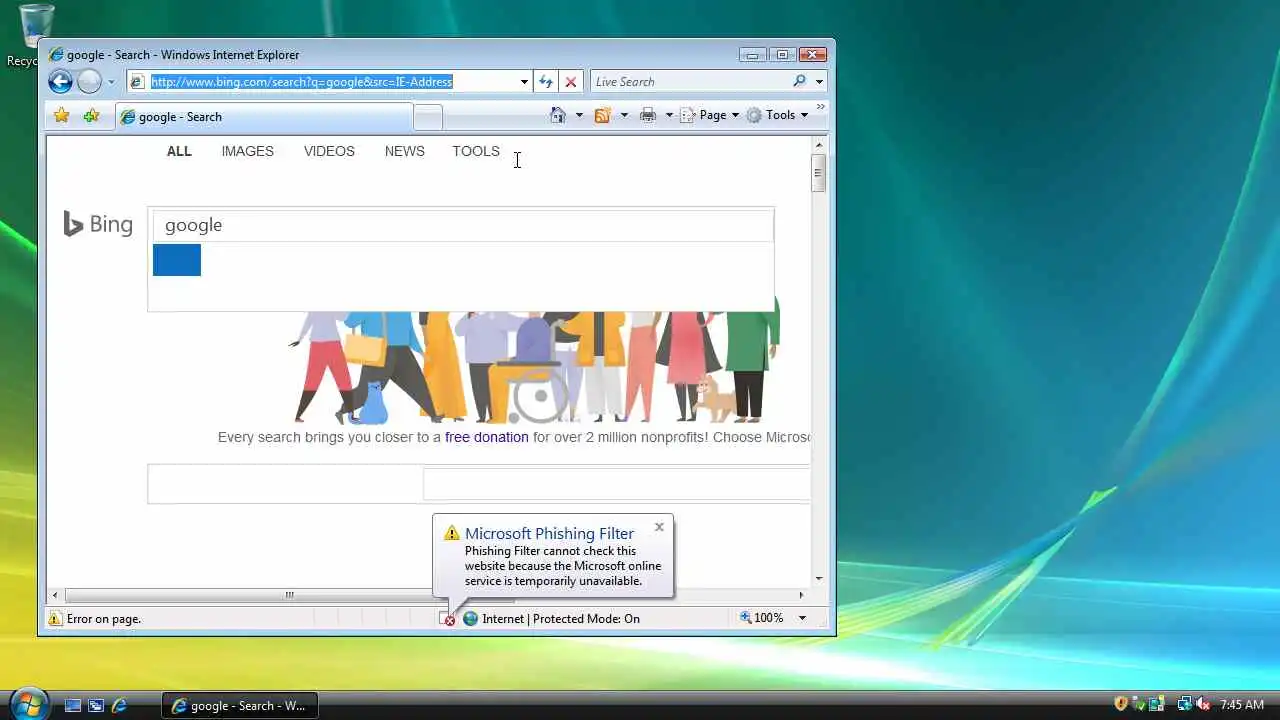The image size is (1280, 720).
Task: Click the Recycle Bin desktop icon
Action: coord(36,35)
